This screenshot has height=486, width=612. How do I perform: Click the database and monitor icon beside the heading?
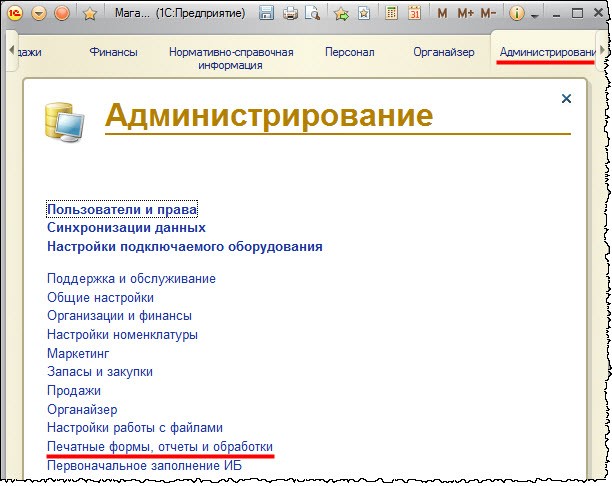click(x=64, y=121)
